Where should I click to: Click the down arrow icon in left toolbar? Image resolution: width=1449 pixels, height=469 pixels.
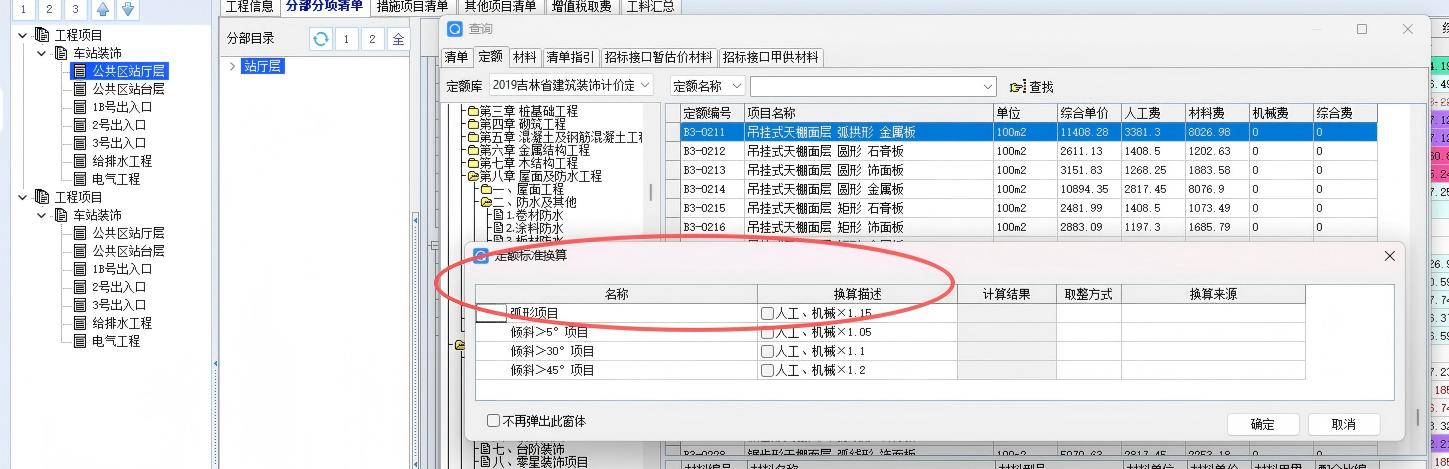(127, 10)
